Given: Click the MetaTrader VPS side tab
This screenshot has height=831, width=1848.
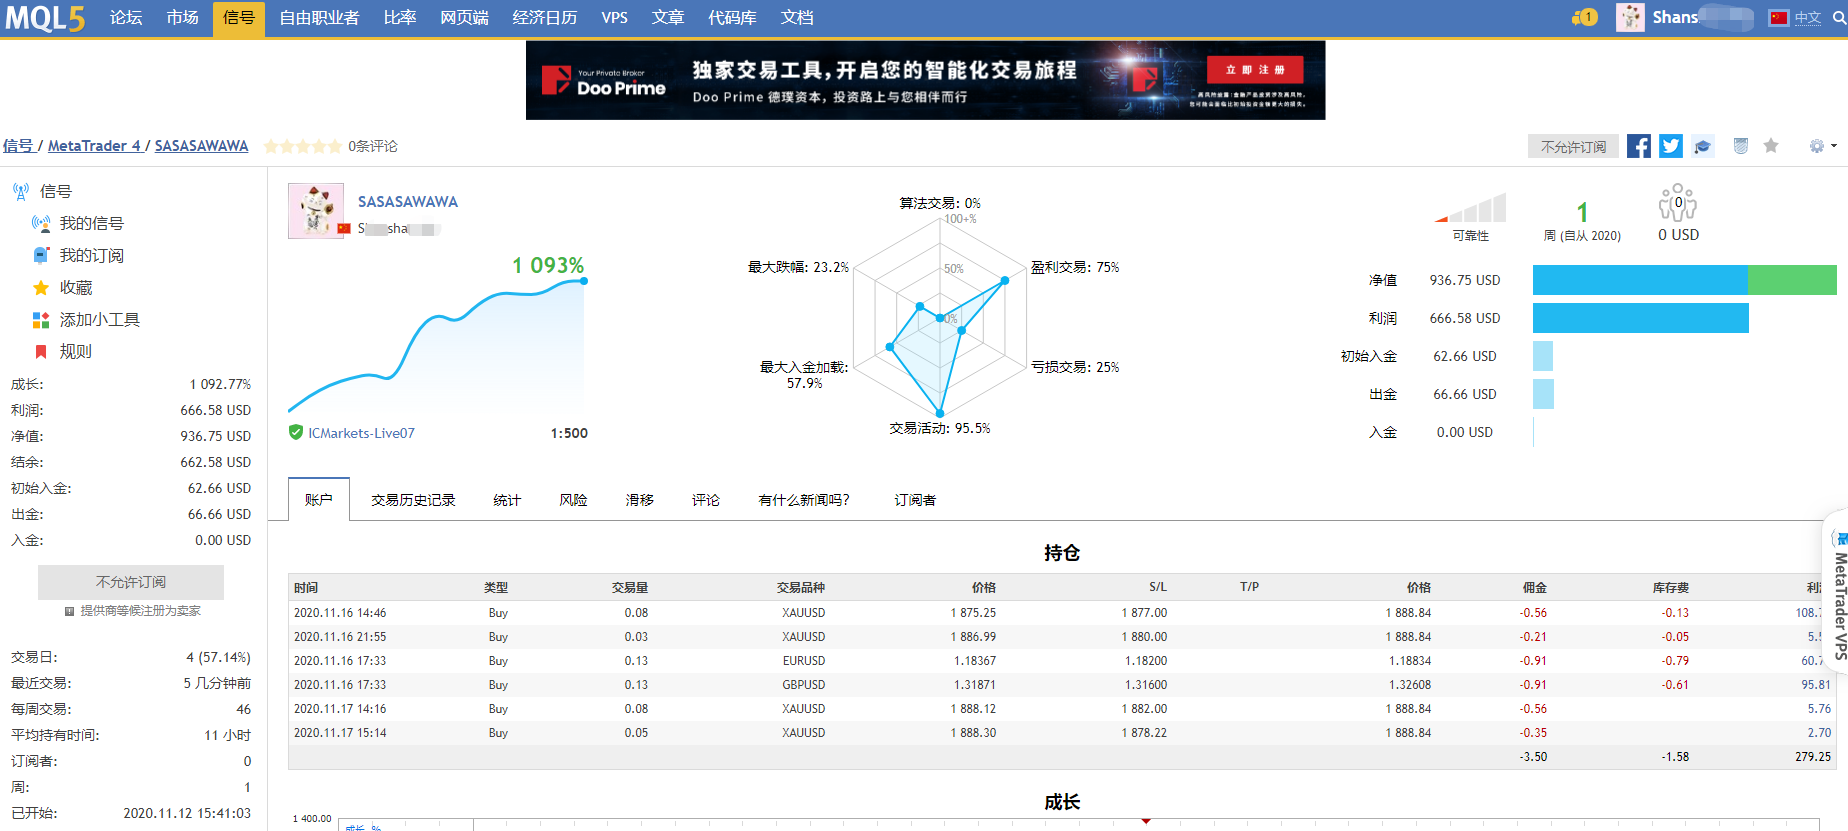Looking at the screenshot, I should pos(1838,590).
